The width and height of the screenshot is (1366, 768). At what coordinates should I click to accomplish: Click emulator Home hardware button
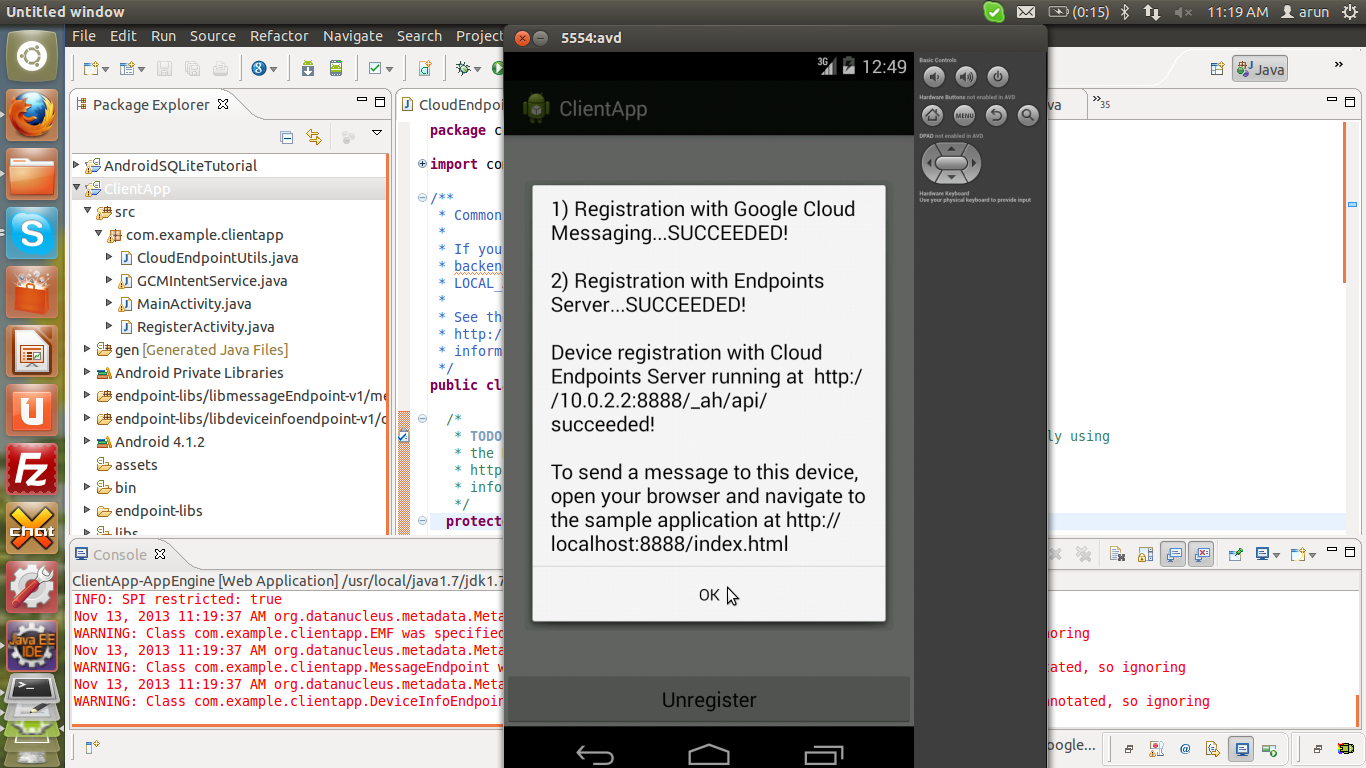[933, 116]
